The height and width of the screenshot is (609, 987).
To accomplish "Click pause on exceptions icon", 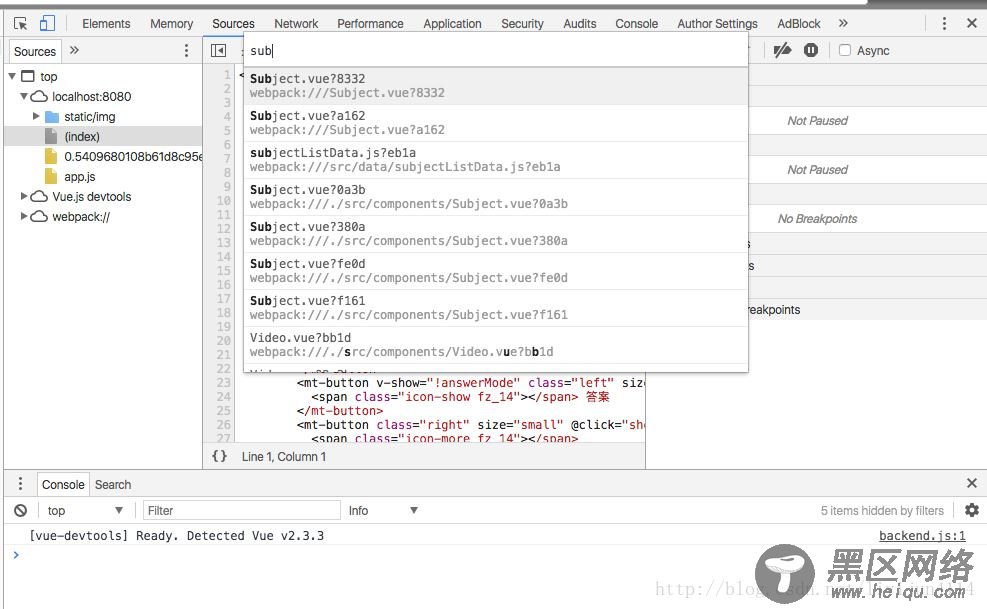I will point(811,50).
